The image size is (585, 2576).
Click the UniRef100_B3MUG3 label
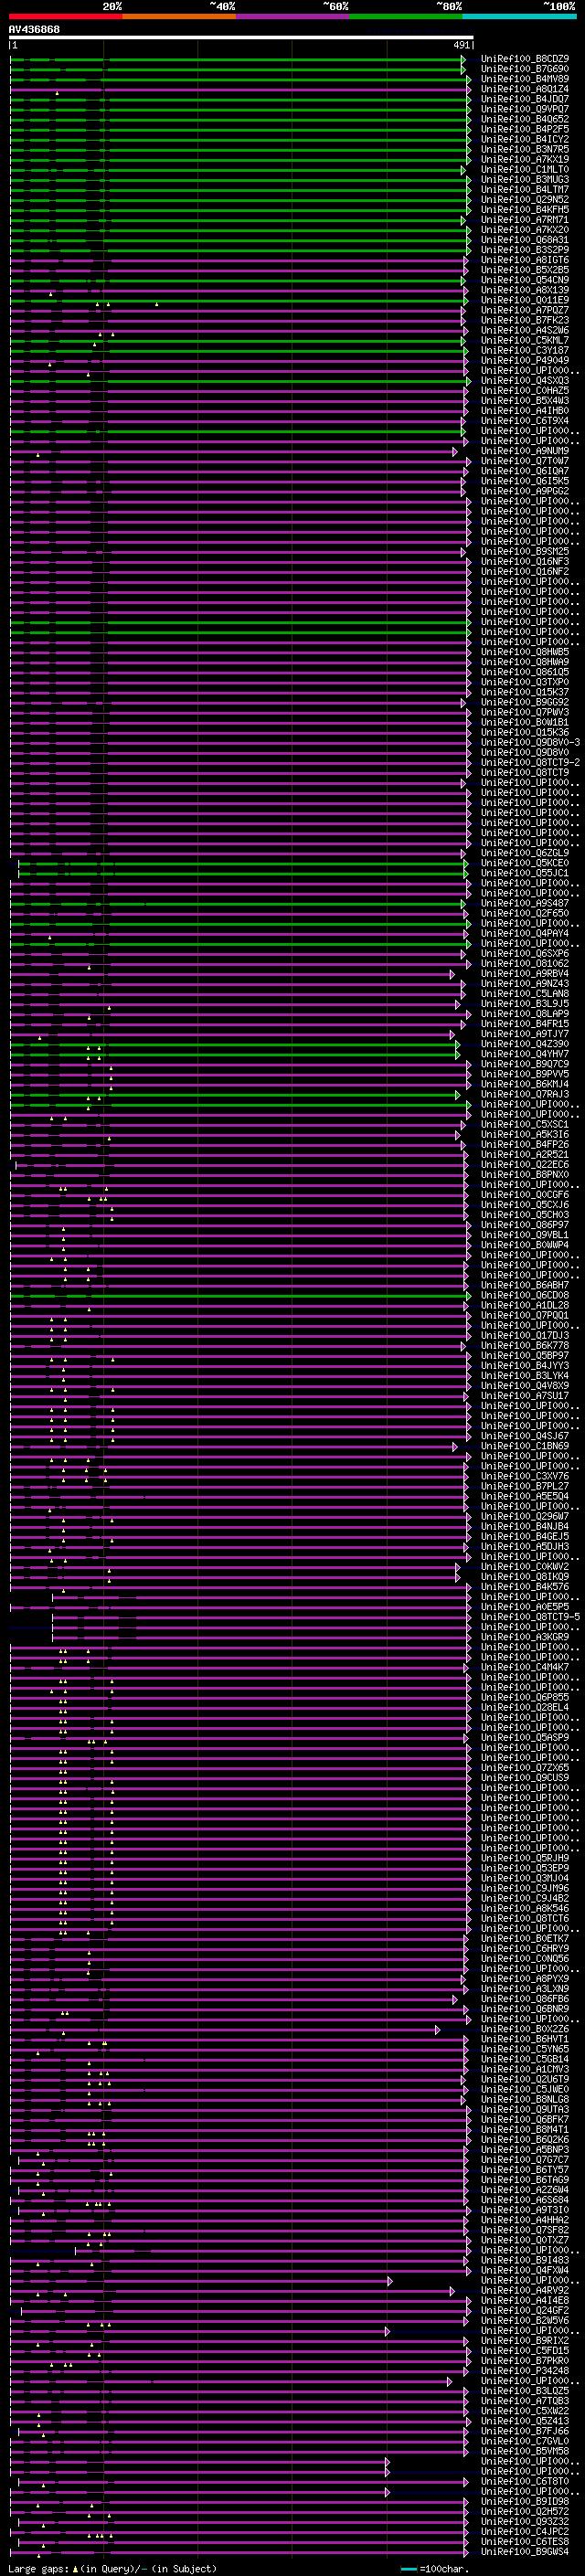coord(525,180)
